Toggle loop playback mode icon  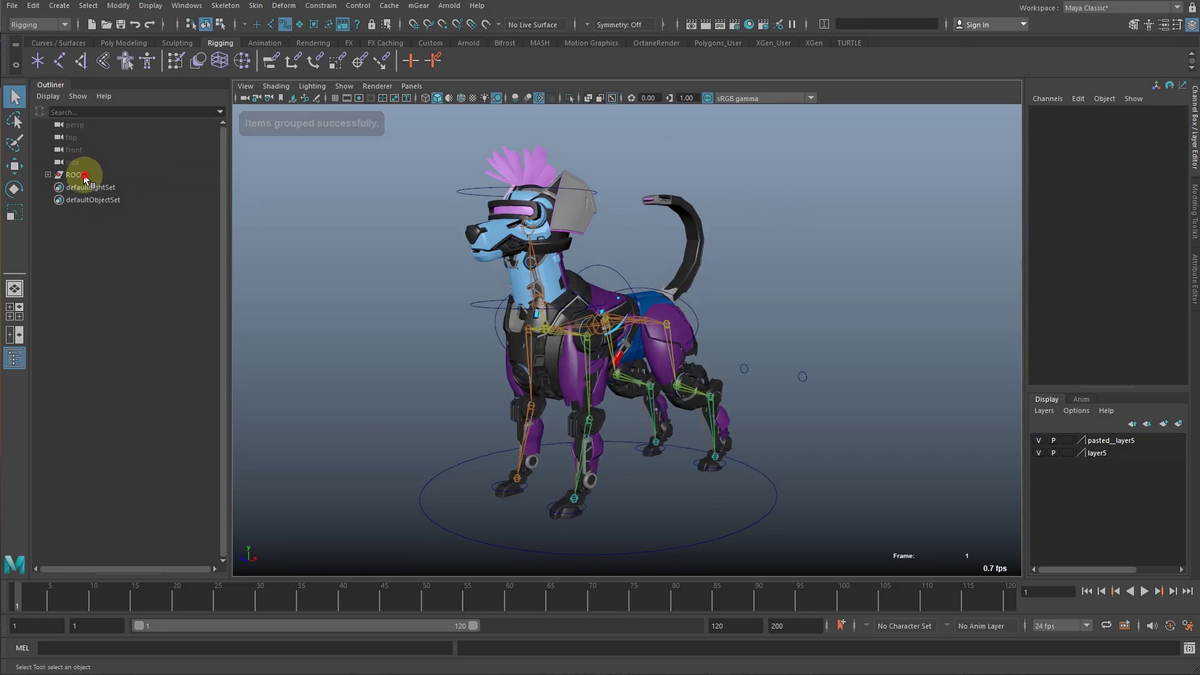[x=1106, y=626]
